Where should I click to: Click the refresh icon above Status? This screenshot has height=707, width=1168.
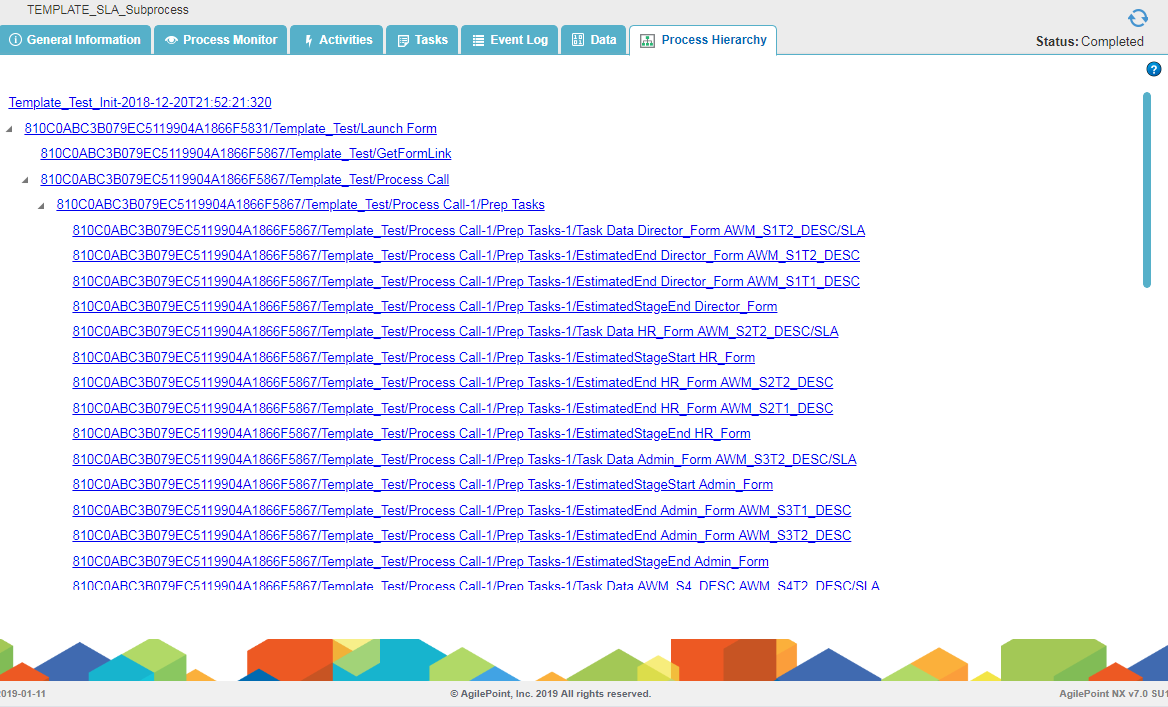1137,18
